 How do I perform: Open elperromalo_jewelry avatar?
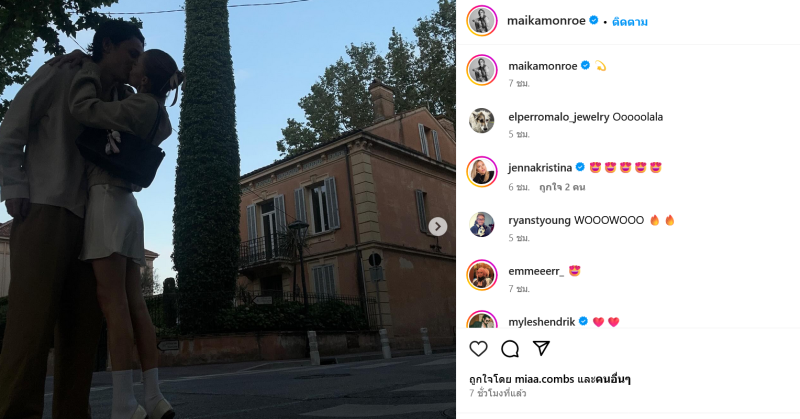482,121
